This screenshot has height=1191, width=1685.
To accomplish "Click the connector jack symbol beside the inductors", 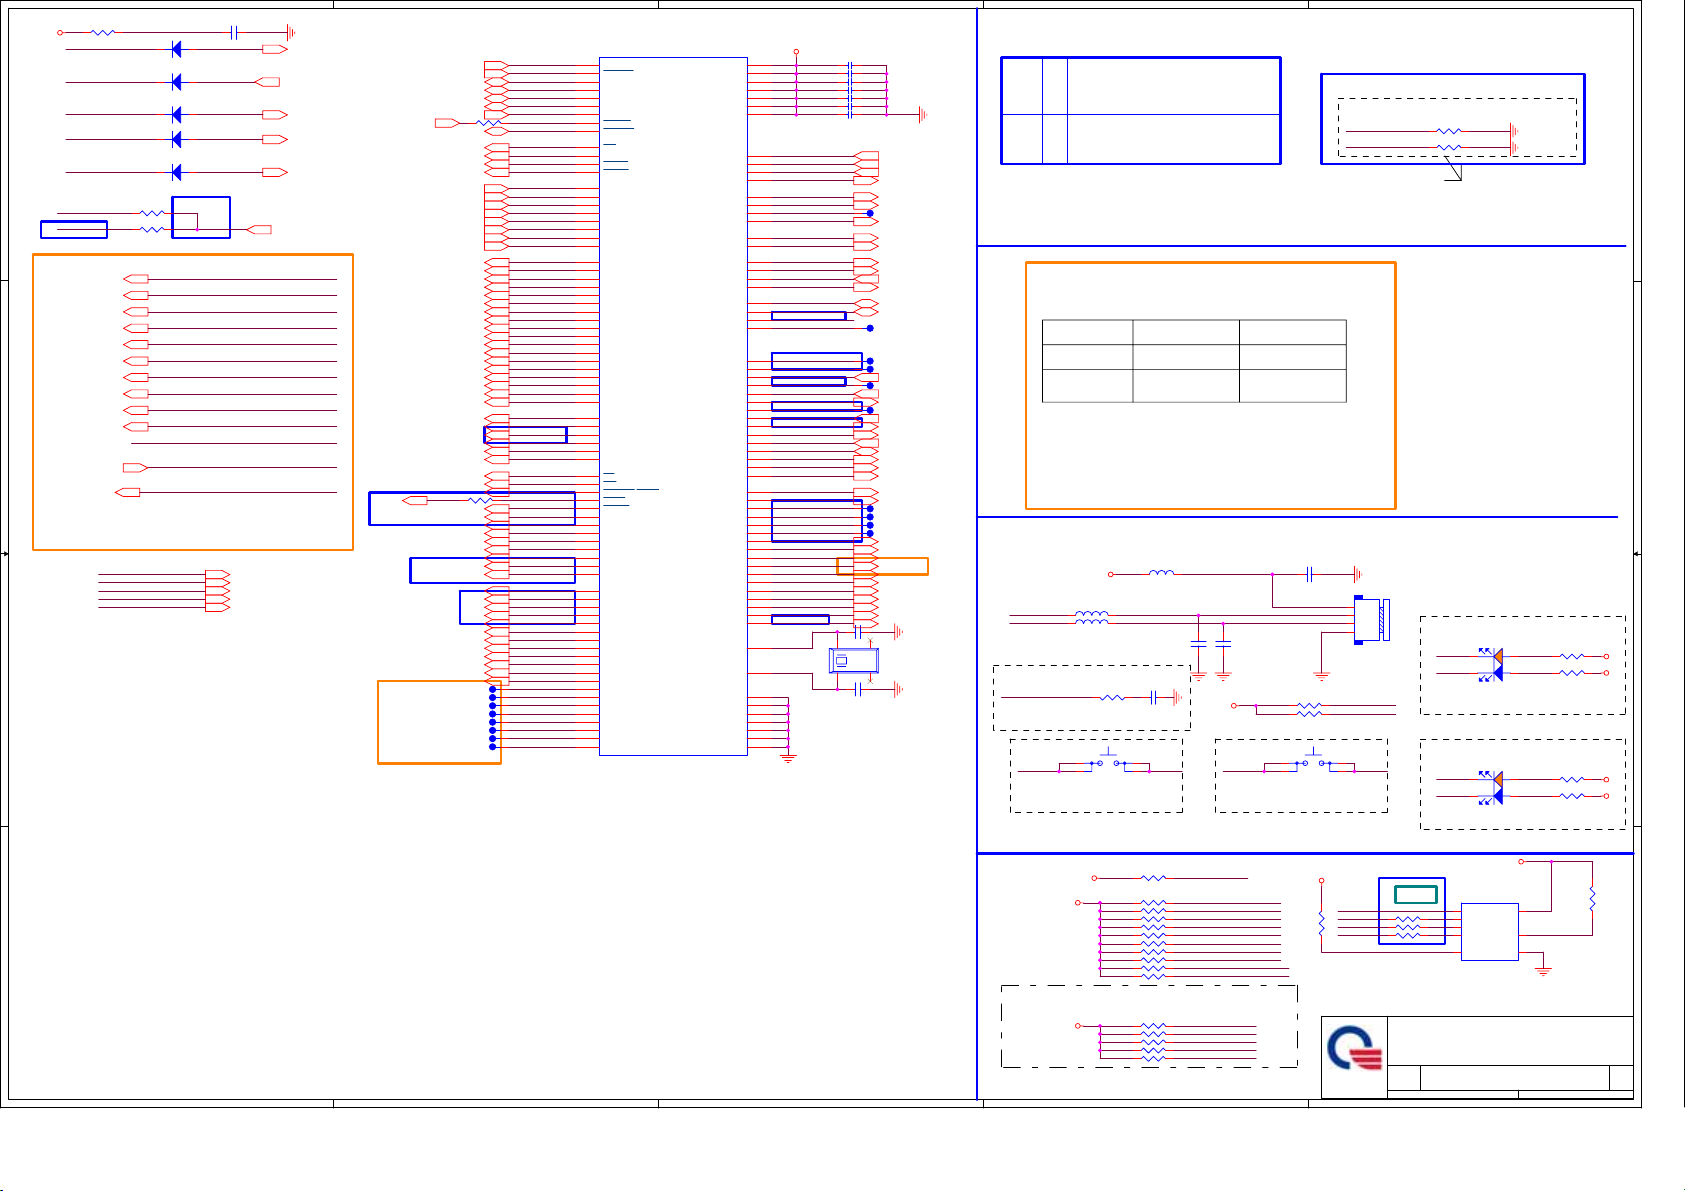I will (x=1370, y=620).
